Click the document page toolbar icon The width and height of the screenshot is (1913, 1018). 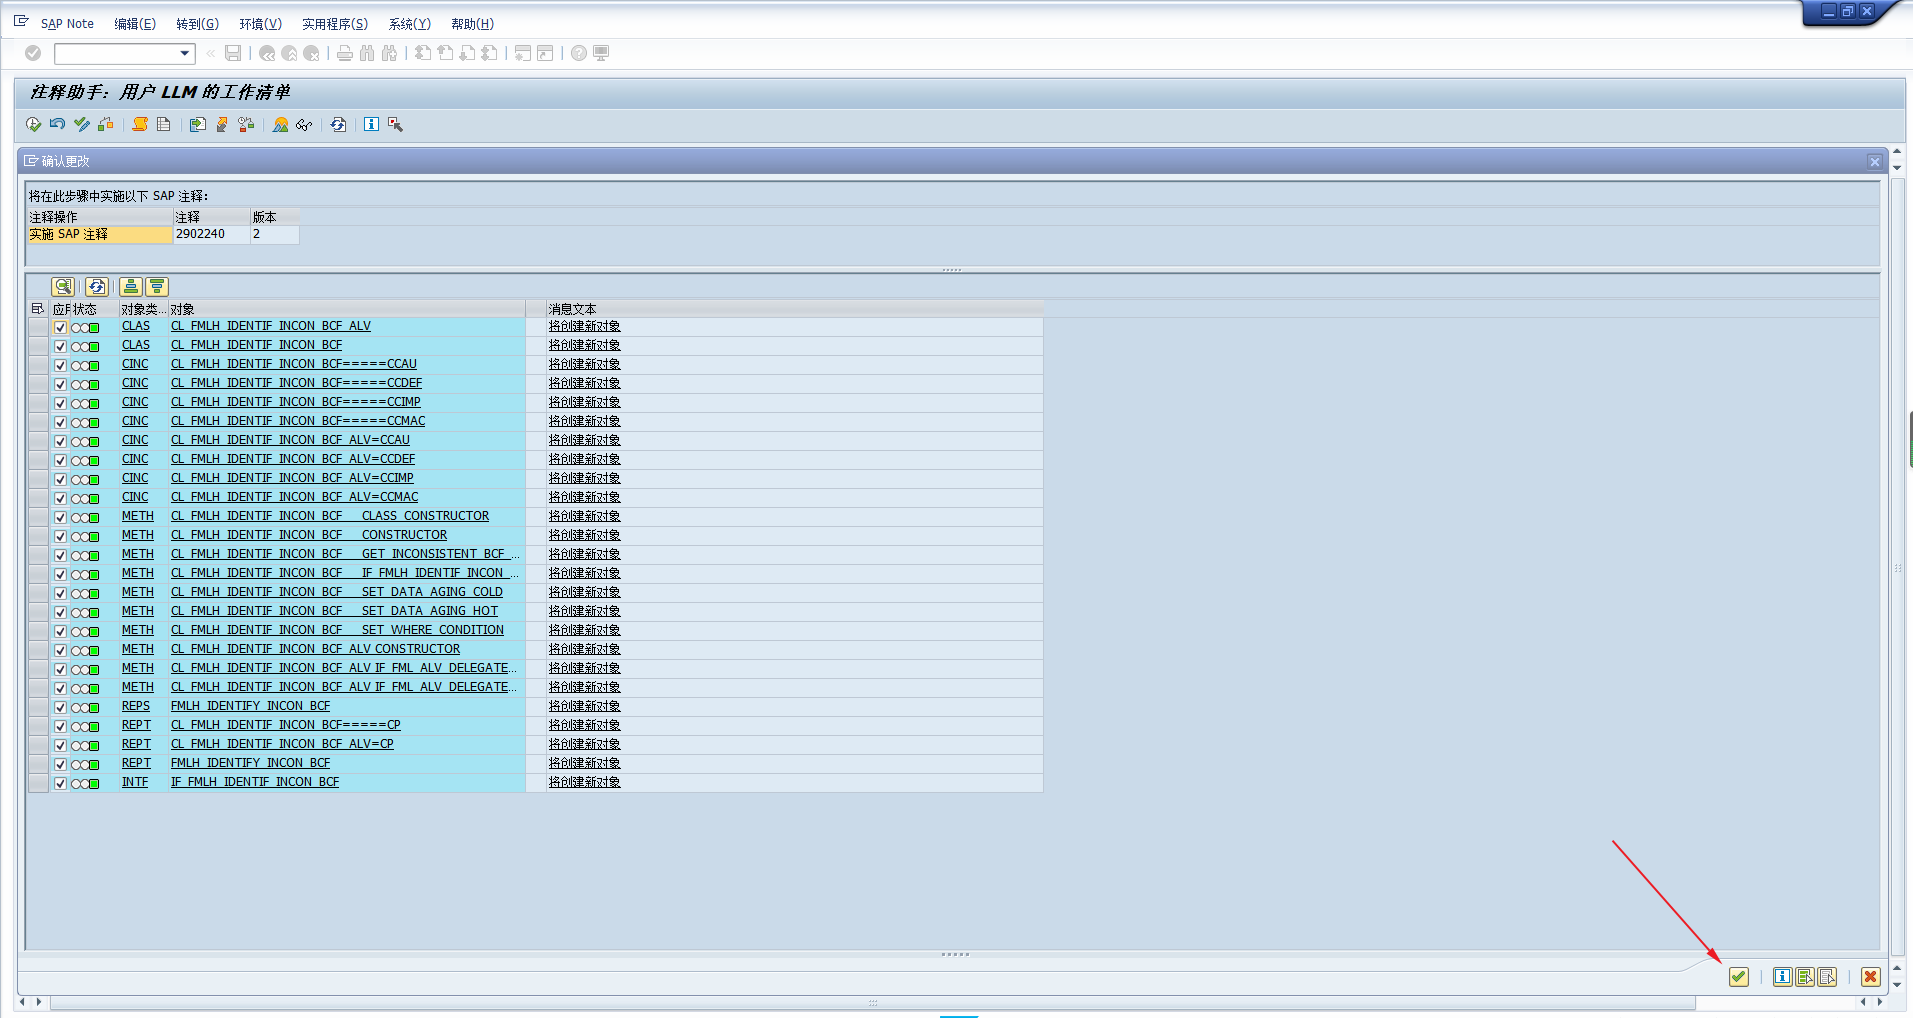point(164,124)
